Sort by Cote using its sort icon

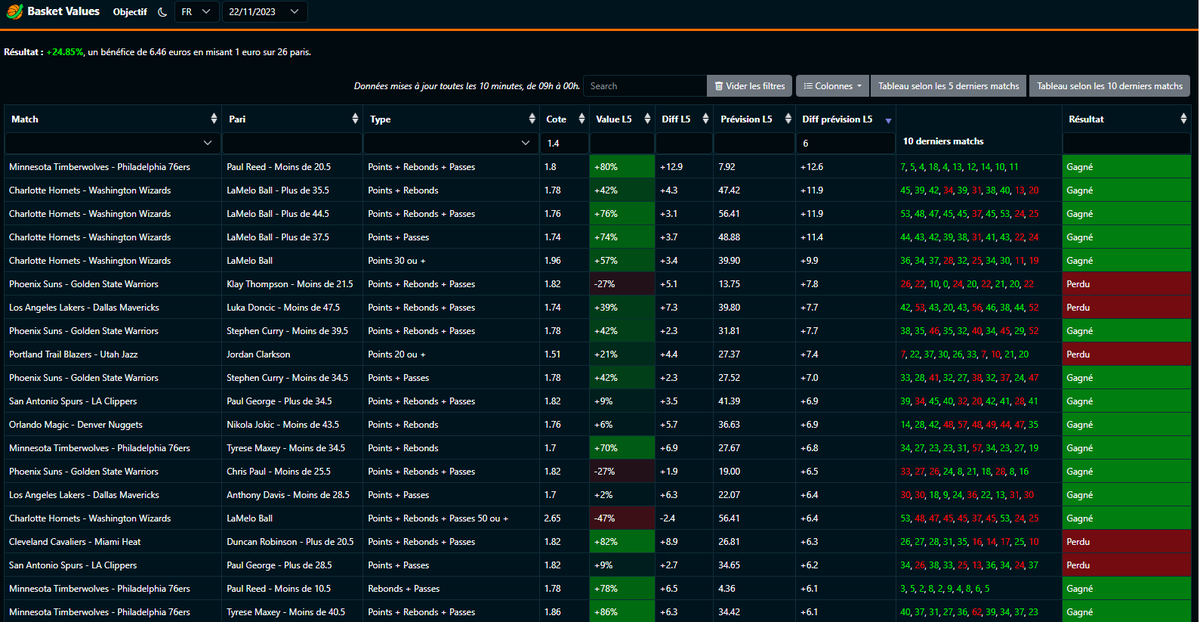(580, 119)
